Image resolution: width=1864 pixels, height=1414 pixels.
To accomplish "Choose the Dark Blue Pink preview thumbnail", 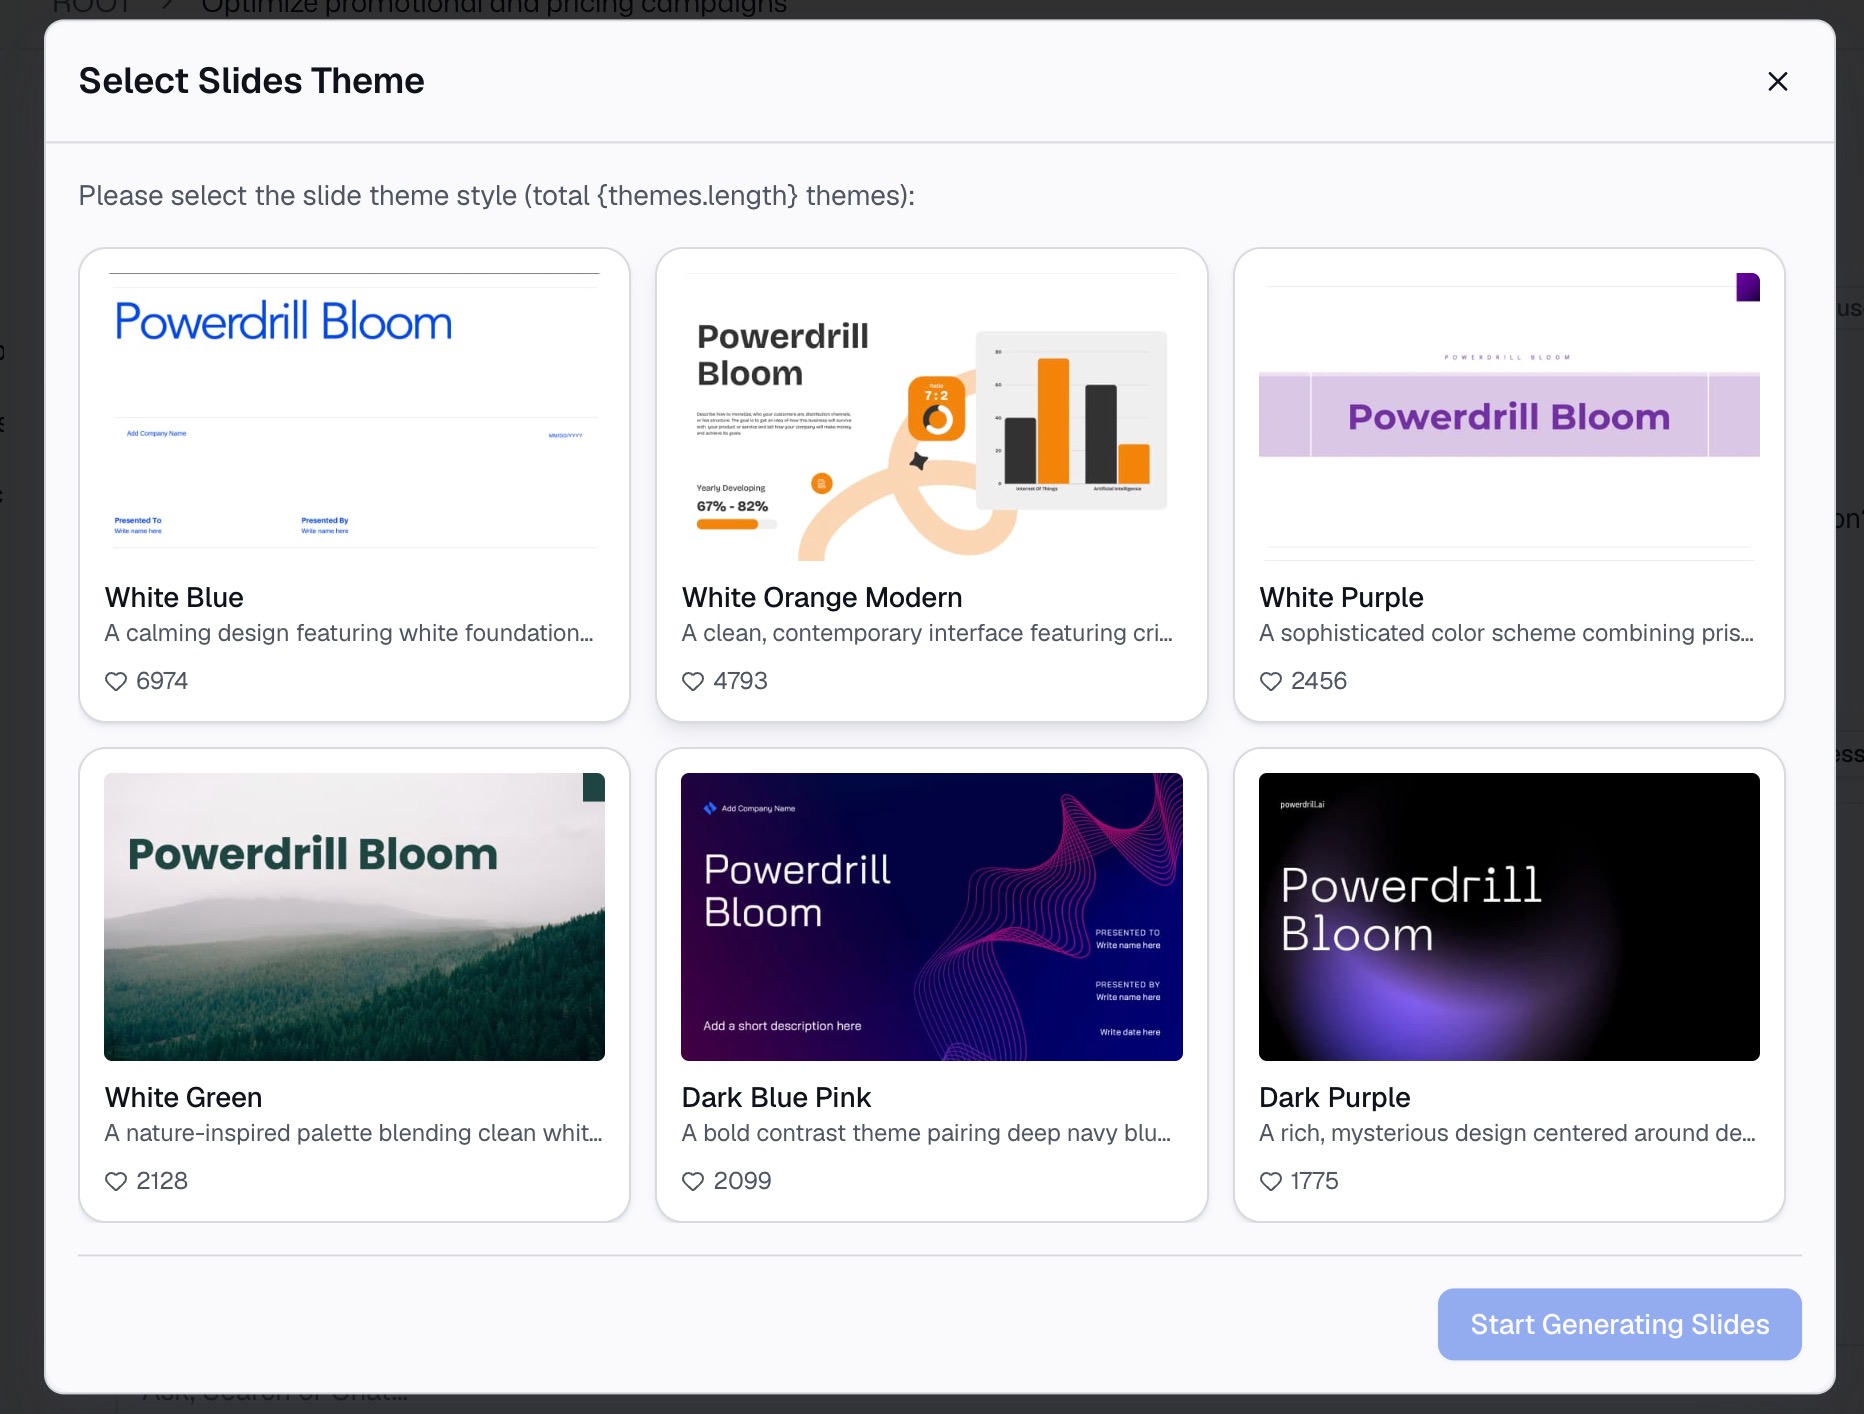I will [932, 917].
